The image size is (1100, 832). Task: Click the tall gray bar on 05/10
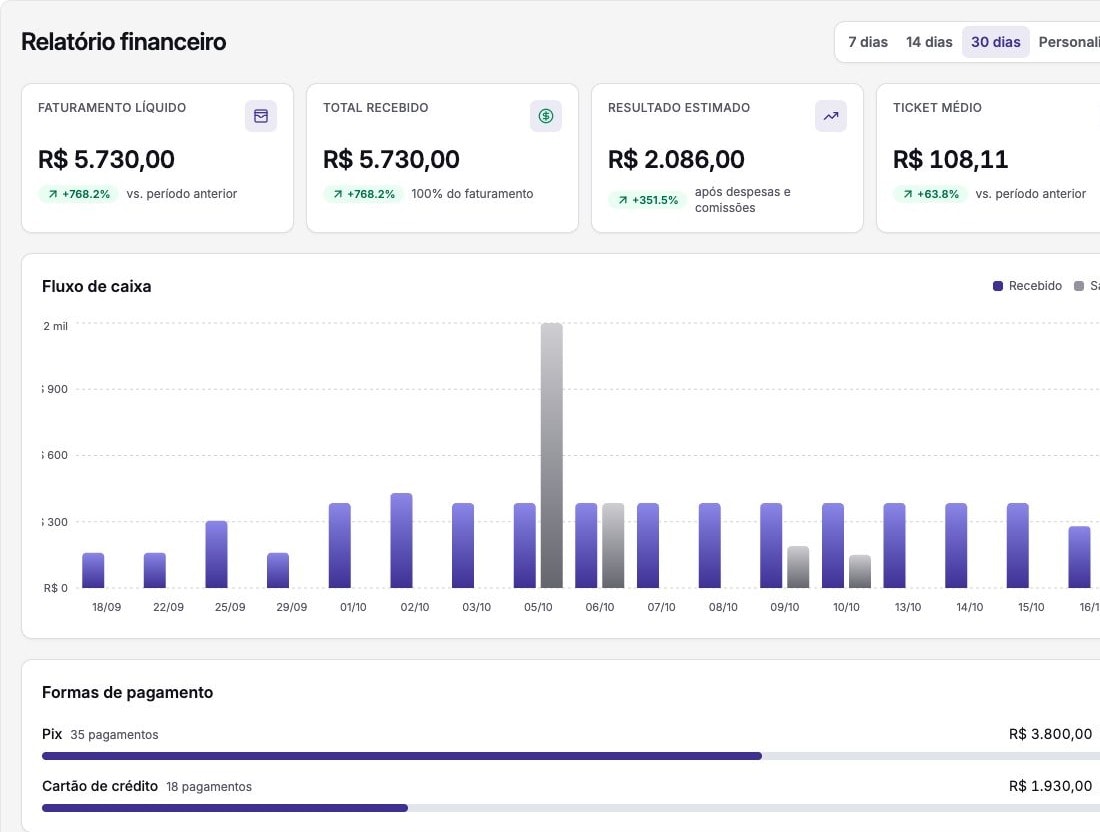pyautogui.click(x=551, y=455)
